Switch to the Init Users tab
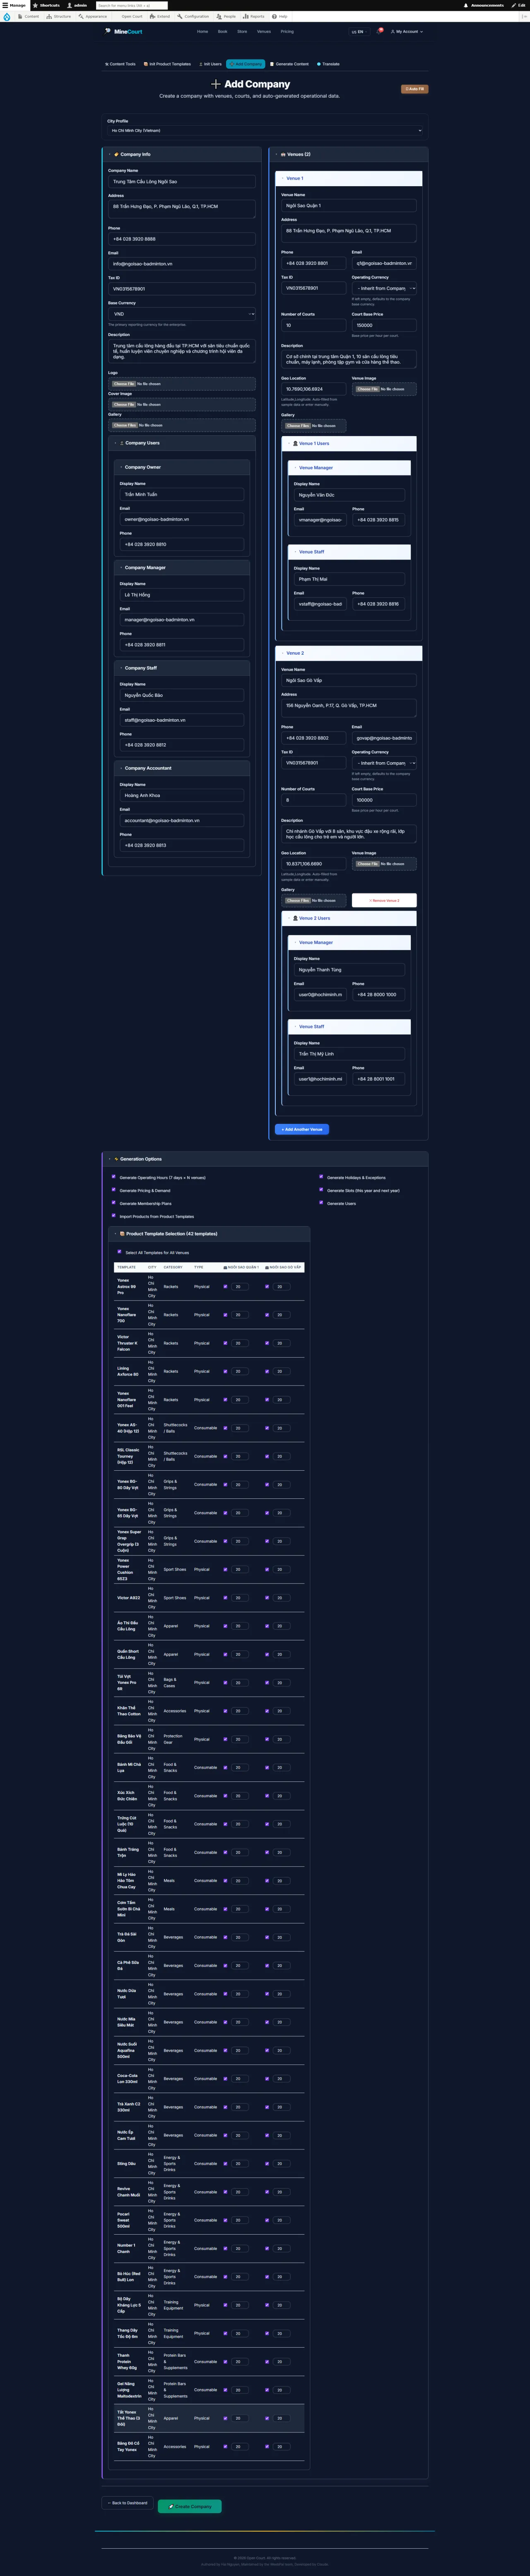 (x=210, y=64)
